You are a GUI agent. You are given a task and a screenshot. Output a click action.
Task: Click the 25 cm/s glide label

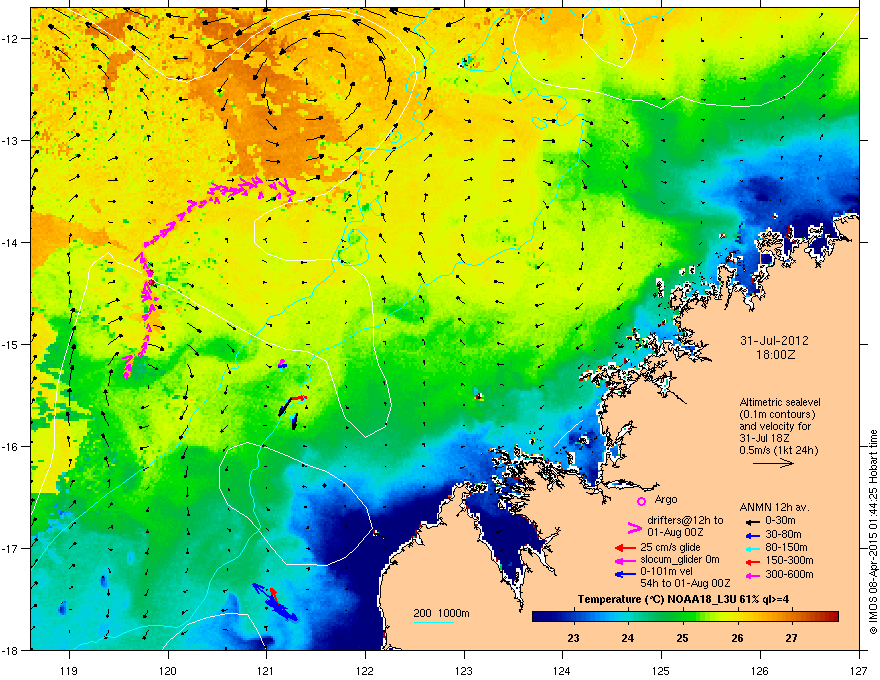point(670,547)
